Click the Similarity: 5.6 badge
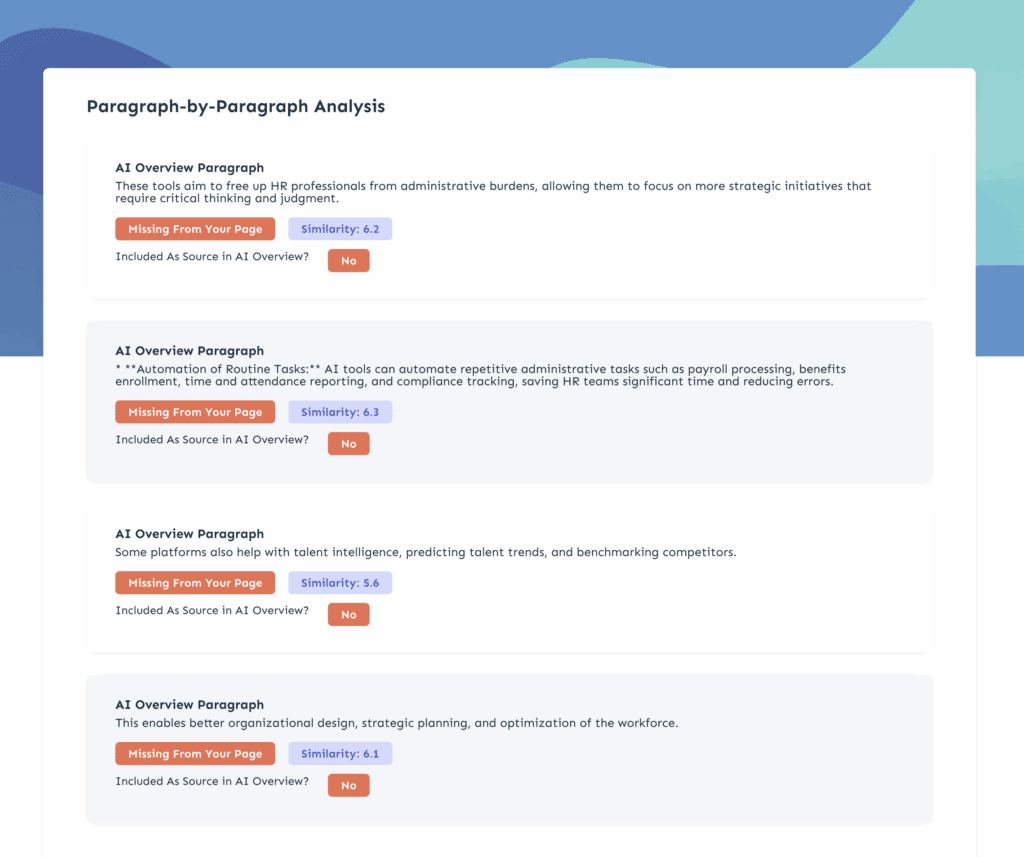The image size is (1024, 857). (x=340, y=583)
